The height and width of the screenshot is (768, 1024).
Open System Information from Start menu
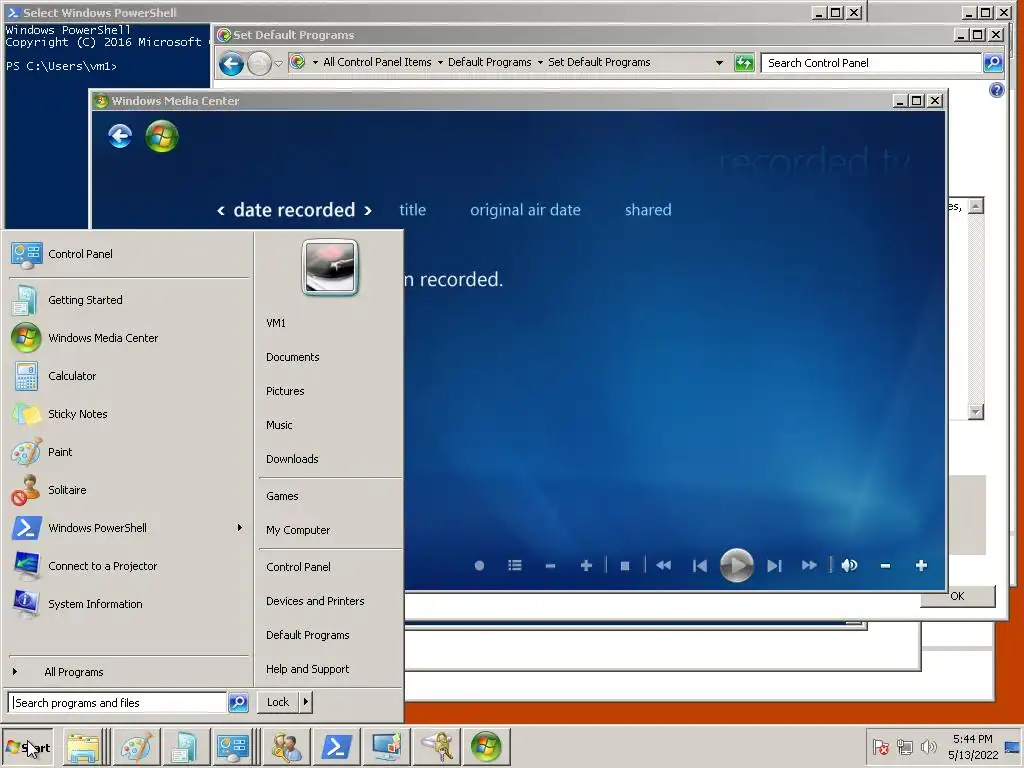point(129,604)
